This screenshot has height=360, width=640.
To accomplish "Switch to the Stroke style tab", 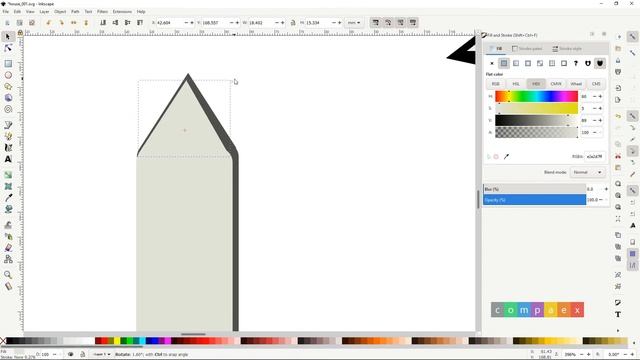I will 567,49.
